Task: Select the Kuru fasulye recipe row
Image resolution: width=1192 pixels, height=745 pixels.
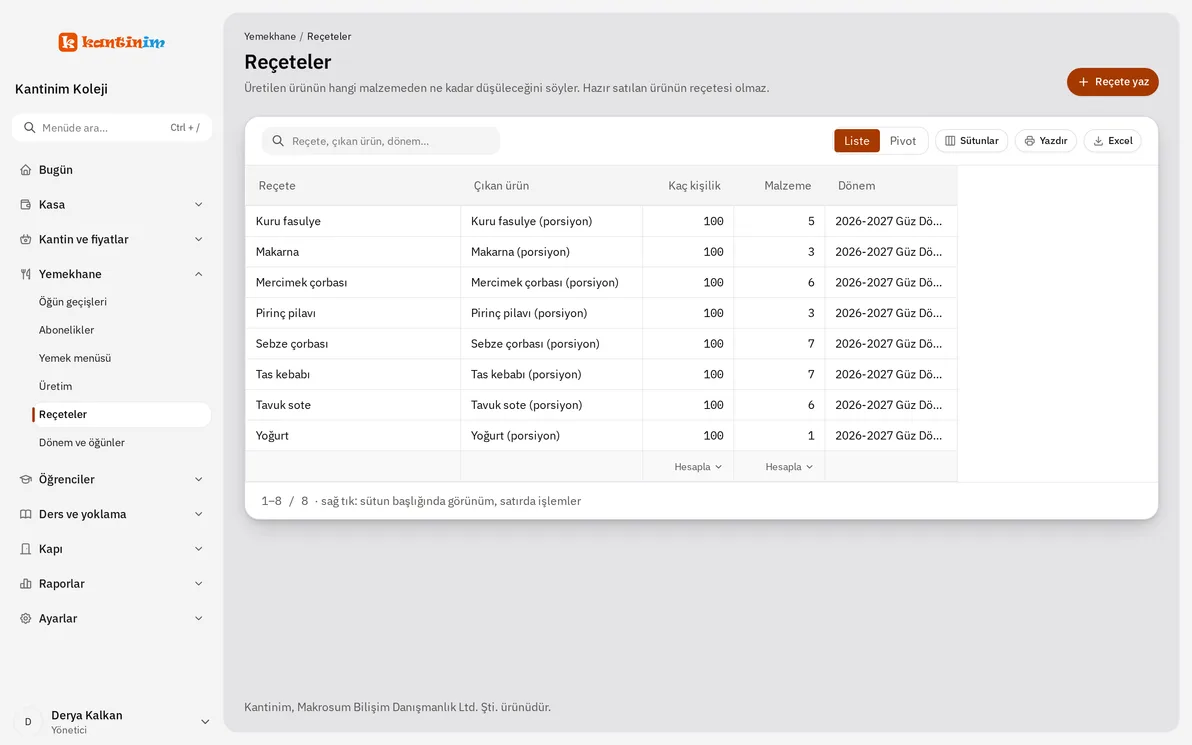Action: pyautogui.click(x=601, y=221)
